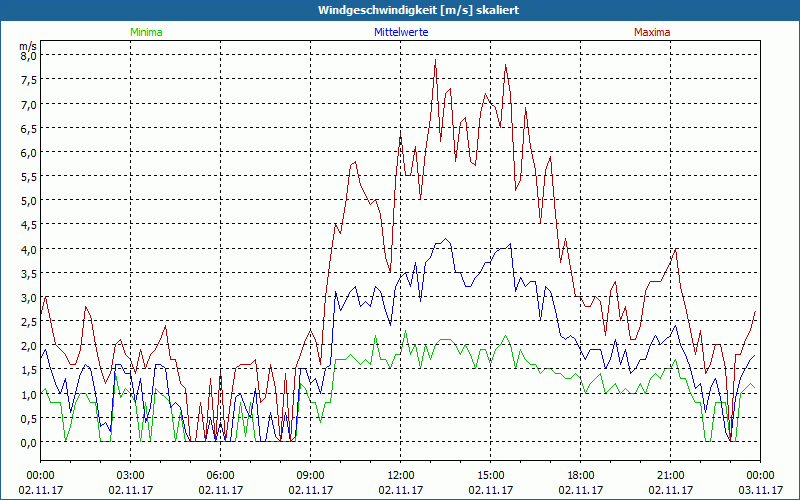Viewport: 800px width, 500px height.
Task: Click the m/s unit label on the axis
Action: (x=28, y=46)
